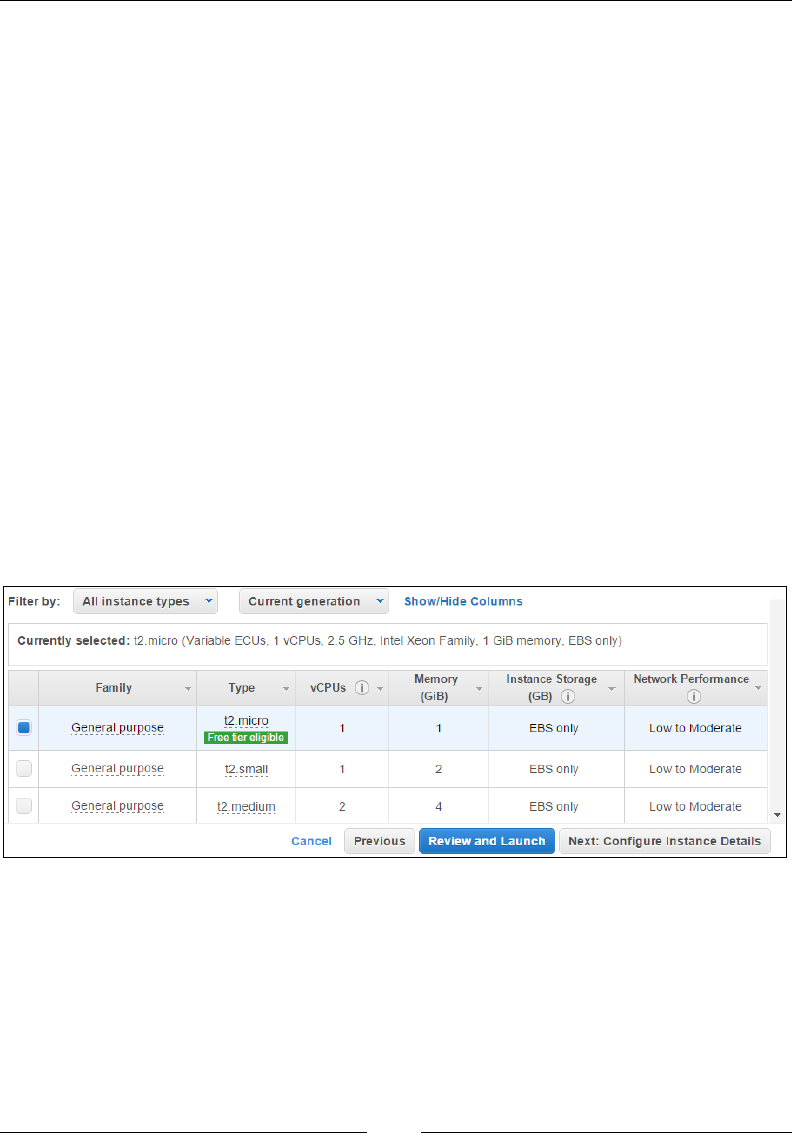Deselect the t2.micro instance checkbox

[24, 727]
